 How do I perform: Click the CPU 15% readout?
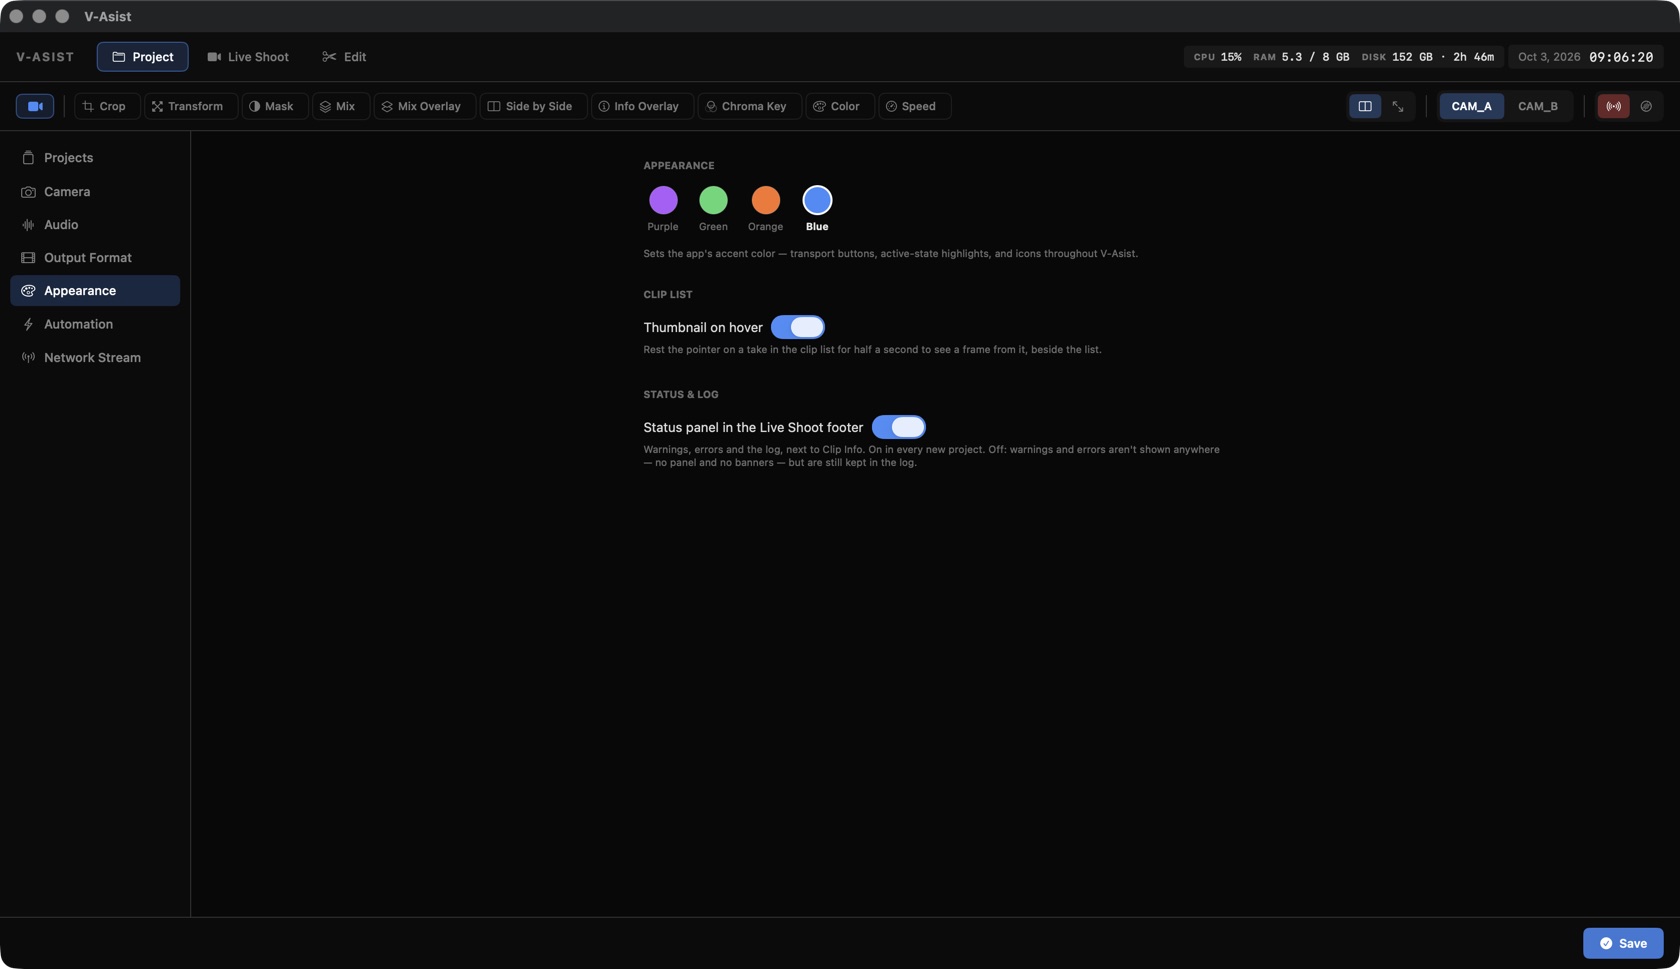[x=1217, y=57]
